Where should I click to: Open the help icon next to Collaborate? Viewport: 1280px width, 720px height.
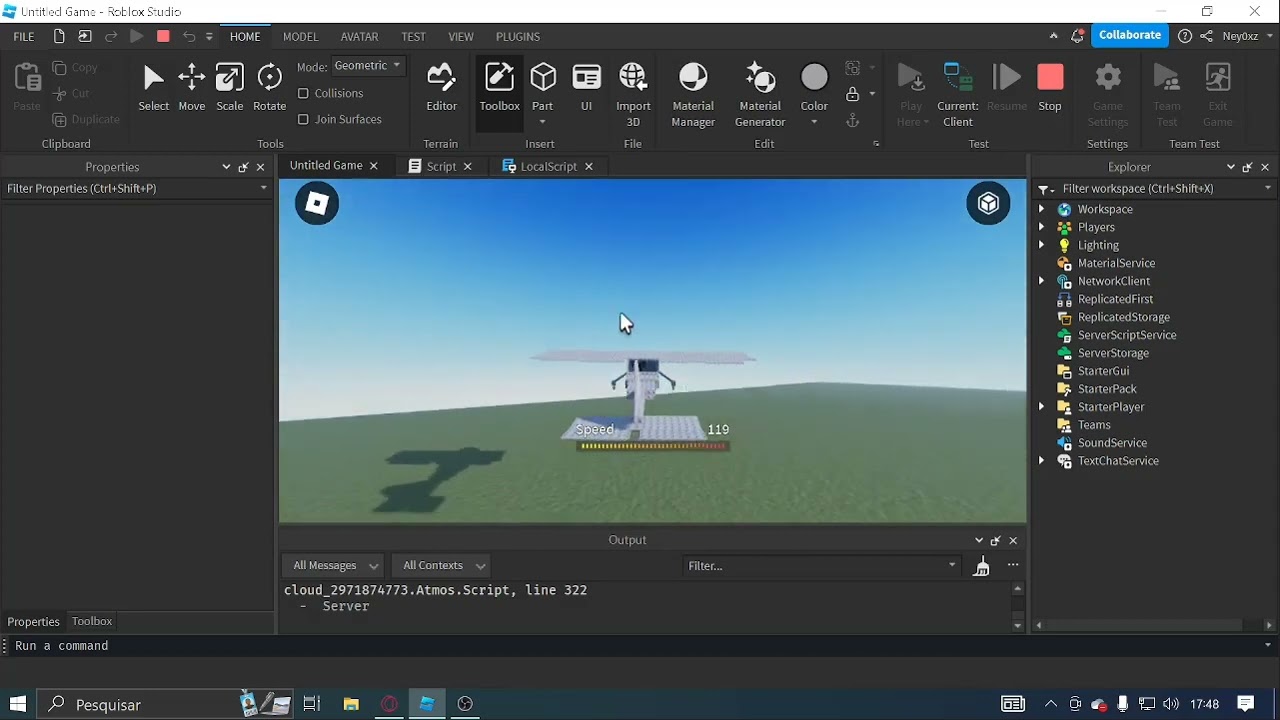coord(1185,36)
